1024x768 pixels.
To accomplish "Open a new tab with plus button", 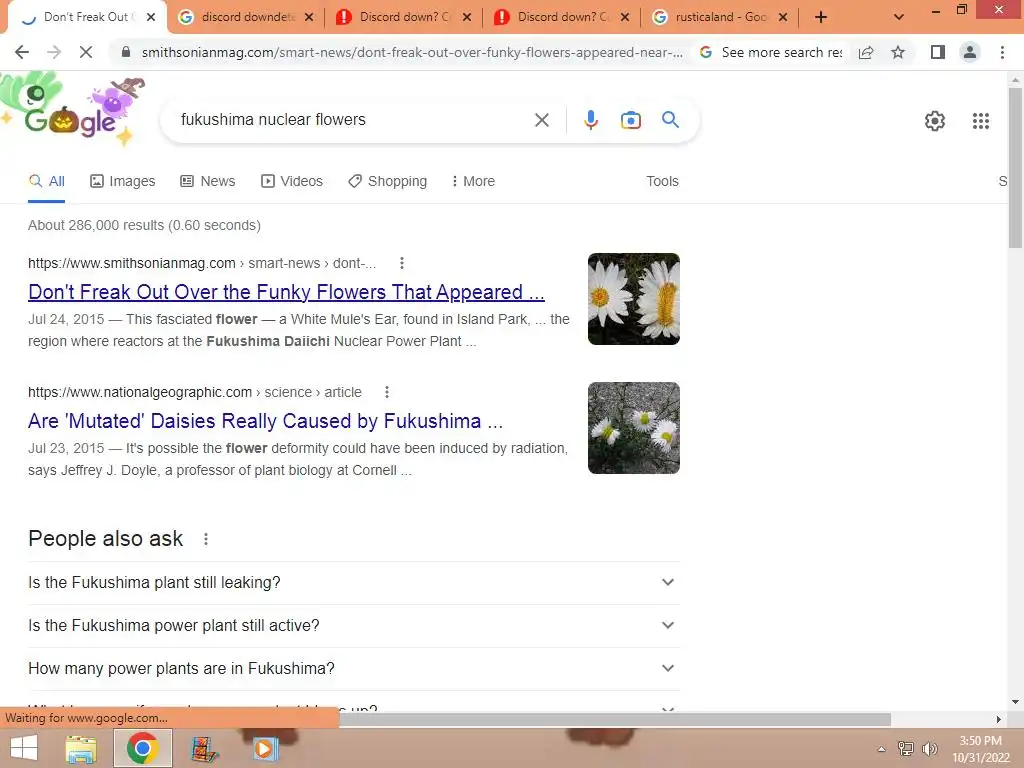I will pyautogui.click(x=821, y=17).
